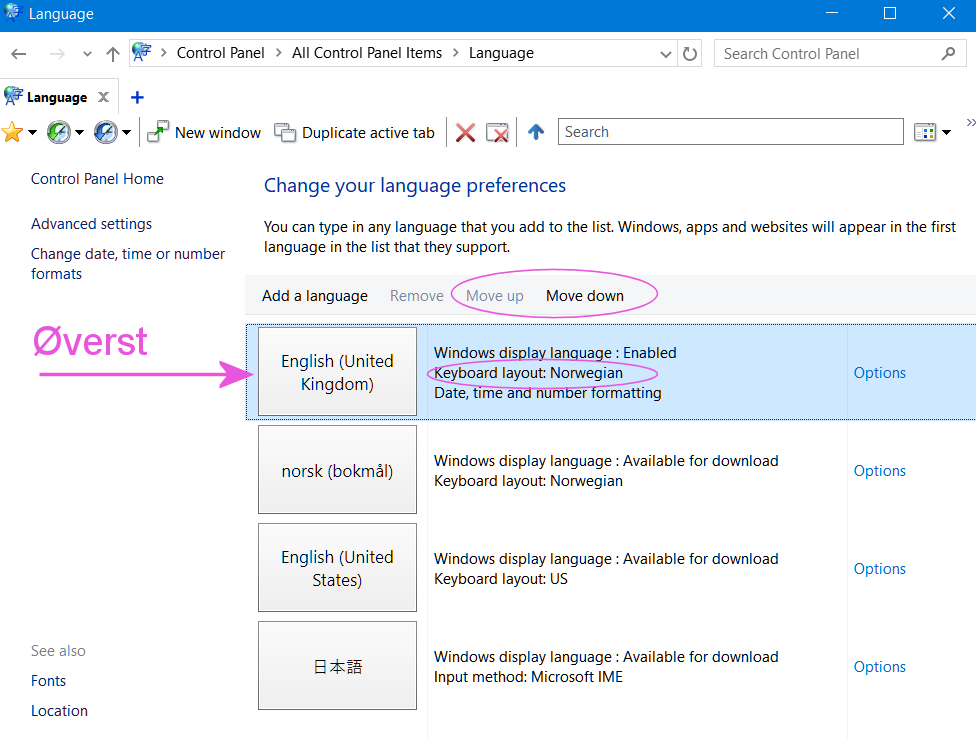Expand the address bar history dropdown
This screenshot has height=738, width=976.
[x=665, y=54]
